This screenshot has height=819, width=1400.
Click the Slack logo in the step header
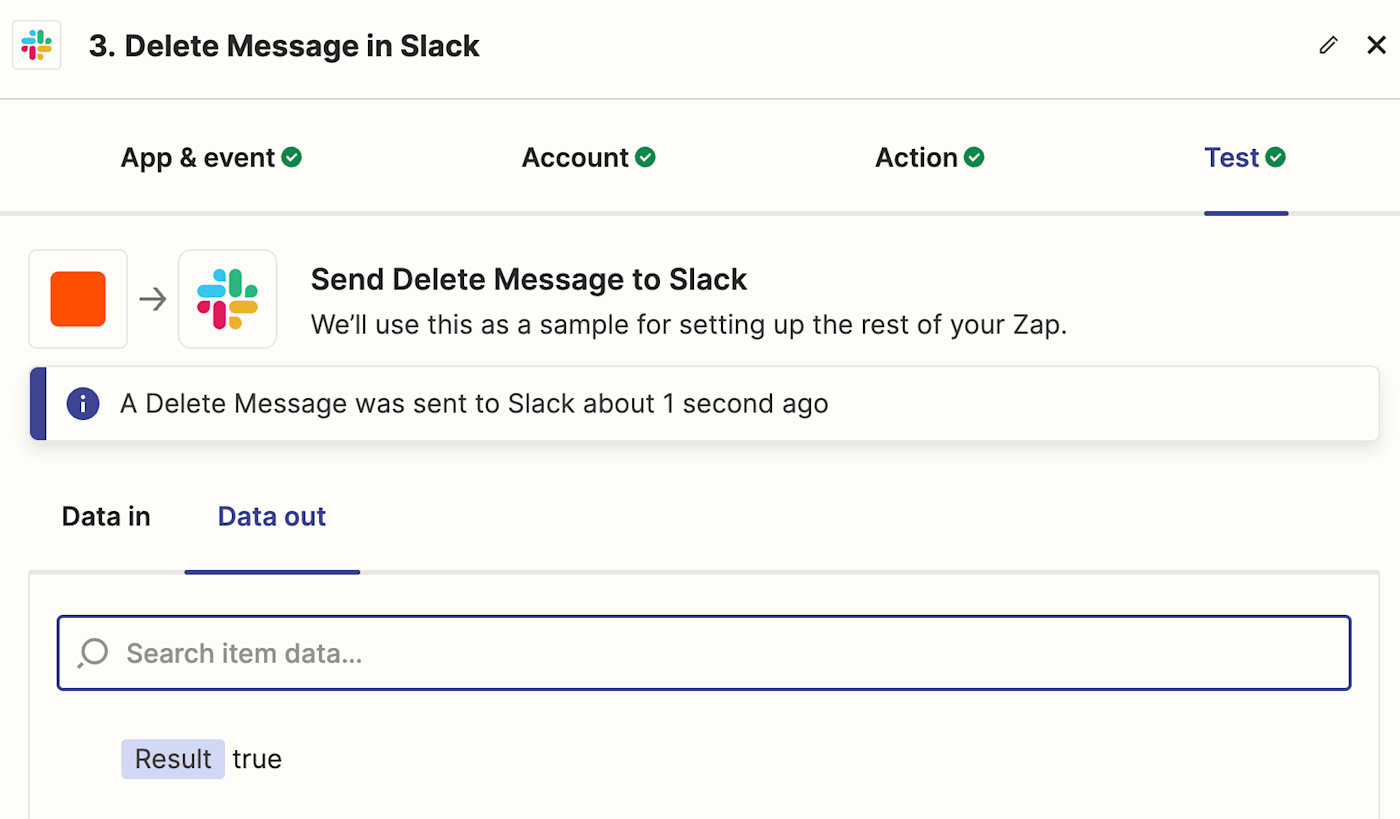37,46
